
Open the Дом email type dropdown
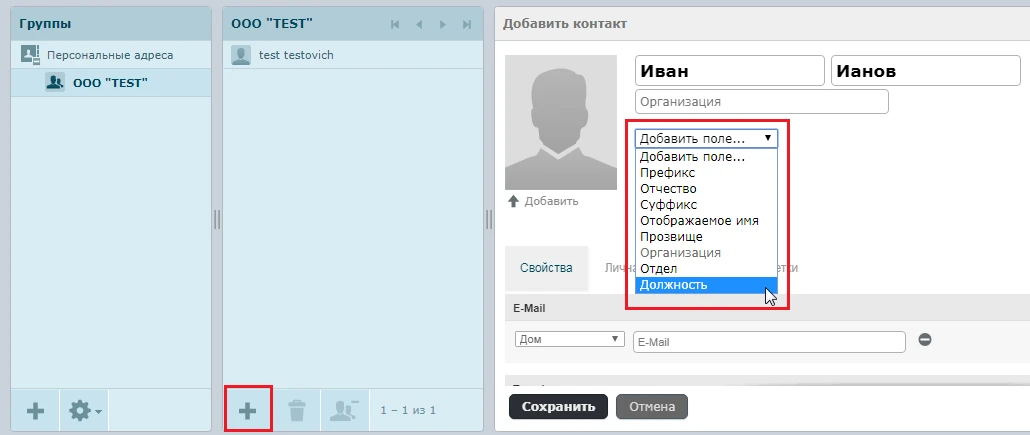click(x=569, y=340)
